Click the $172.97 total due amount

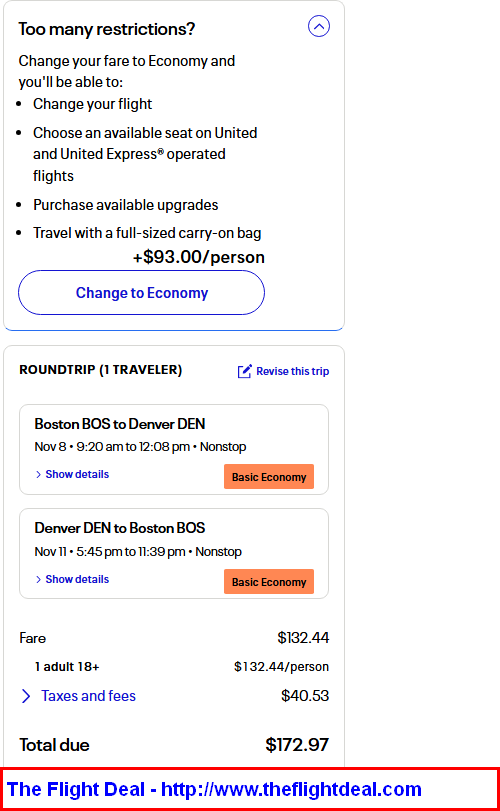point(297,745)
